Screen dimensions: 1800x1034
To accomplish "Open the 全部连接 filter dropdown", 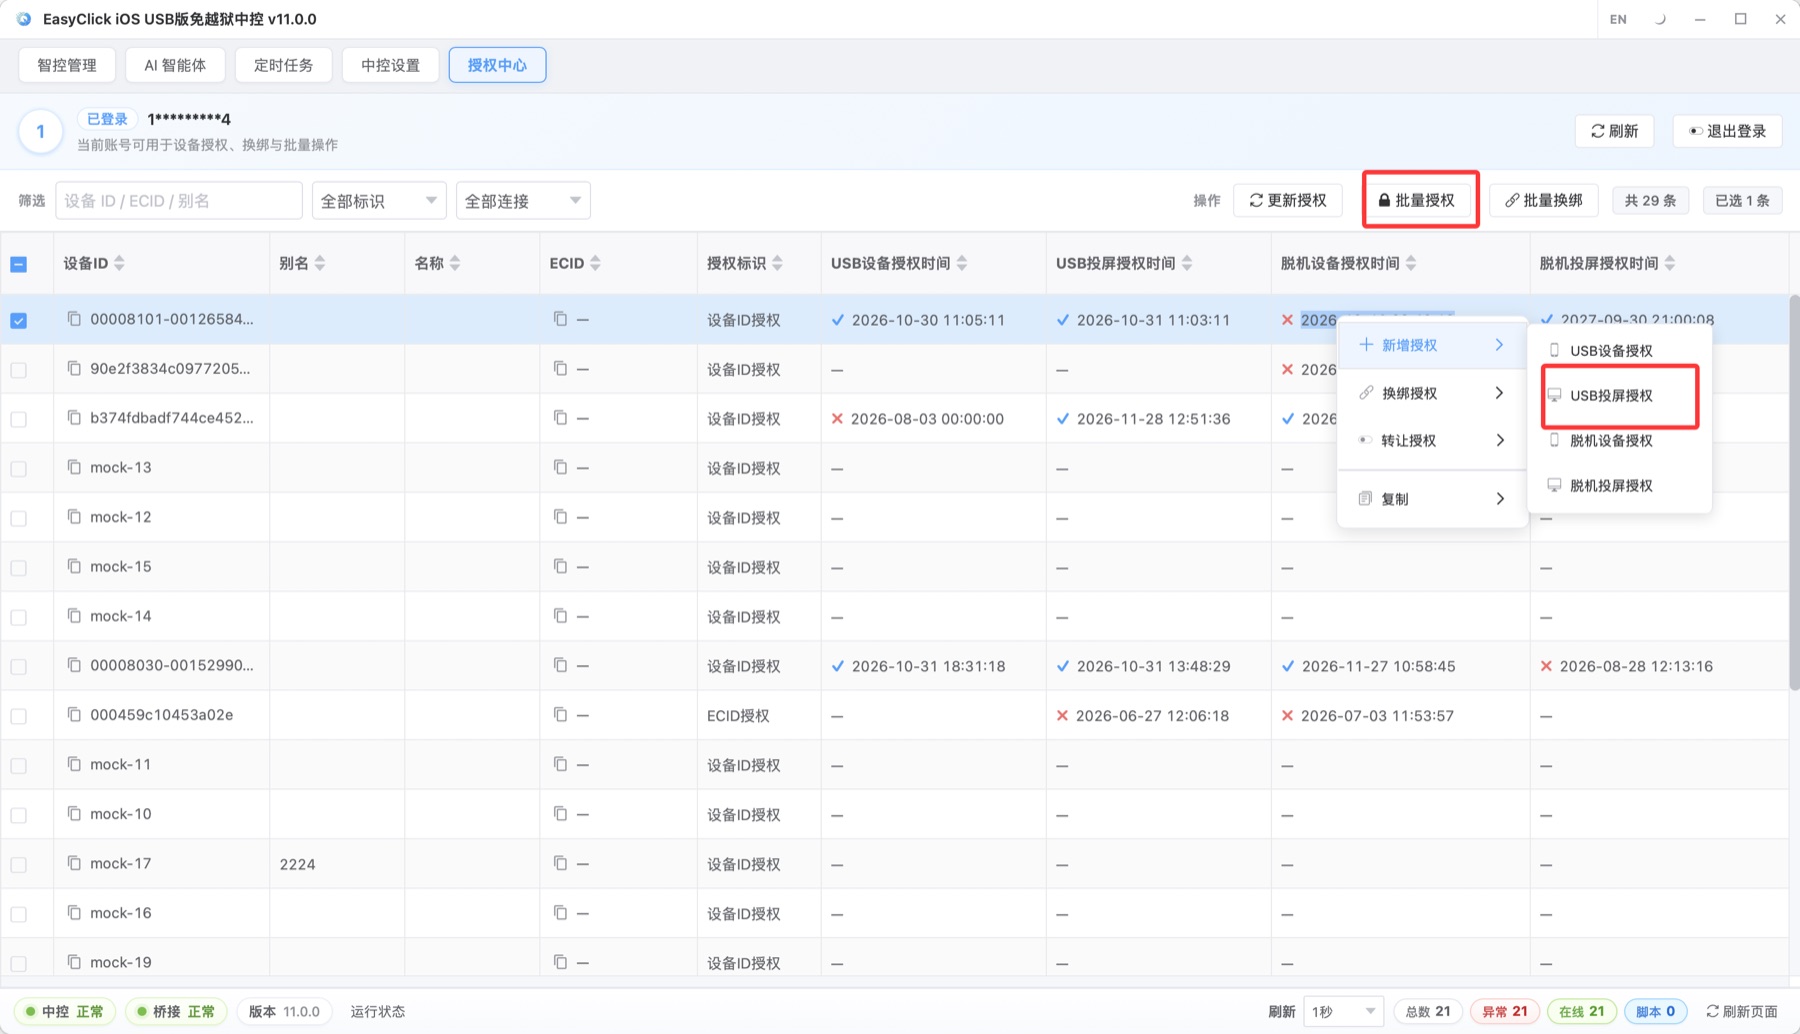I will 523,200.
